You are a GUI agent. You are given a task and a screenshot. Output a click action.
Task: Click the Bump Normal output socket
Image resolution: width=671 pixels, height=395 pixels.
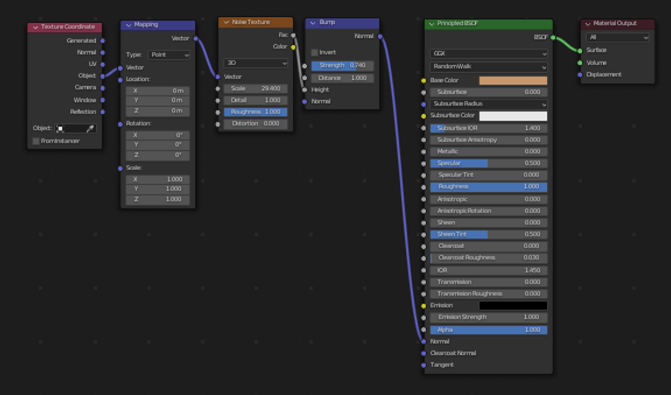380,36
